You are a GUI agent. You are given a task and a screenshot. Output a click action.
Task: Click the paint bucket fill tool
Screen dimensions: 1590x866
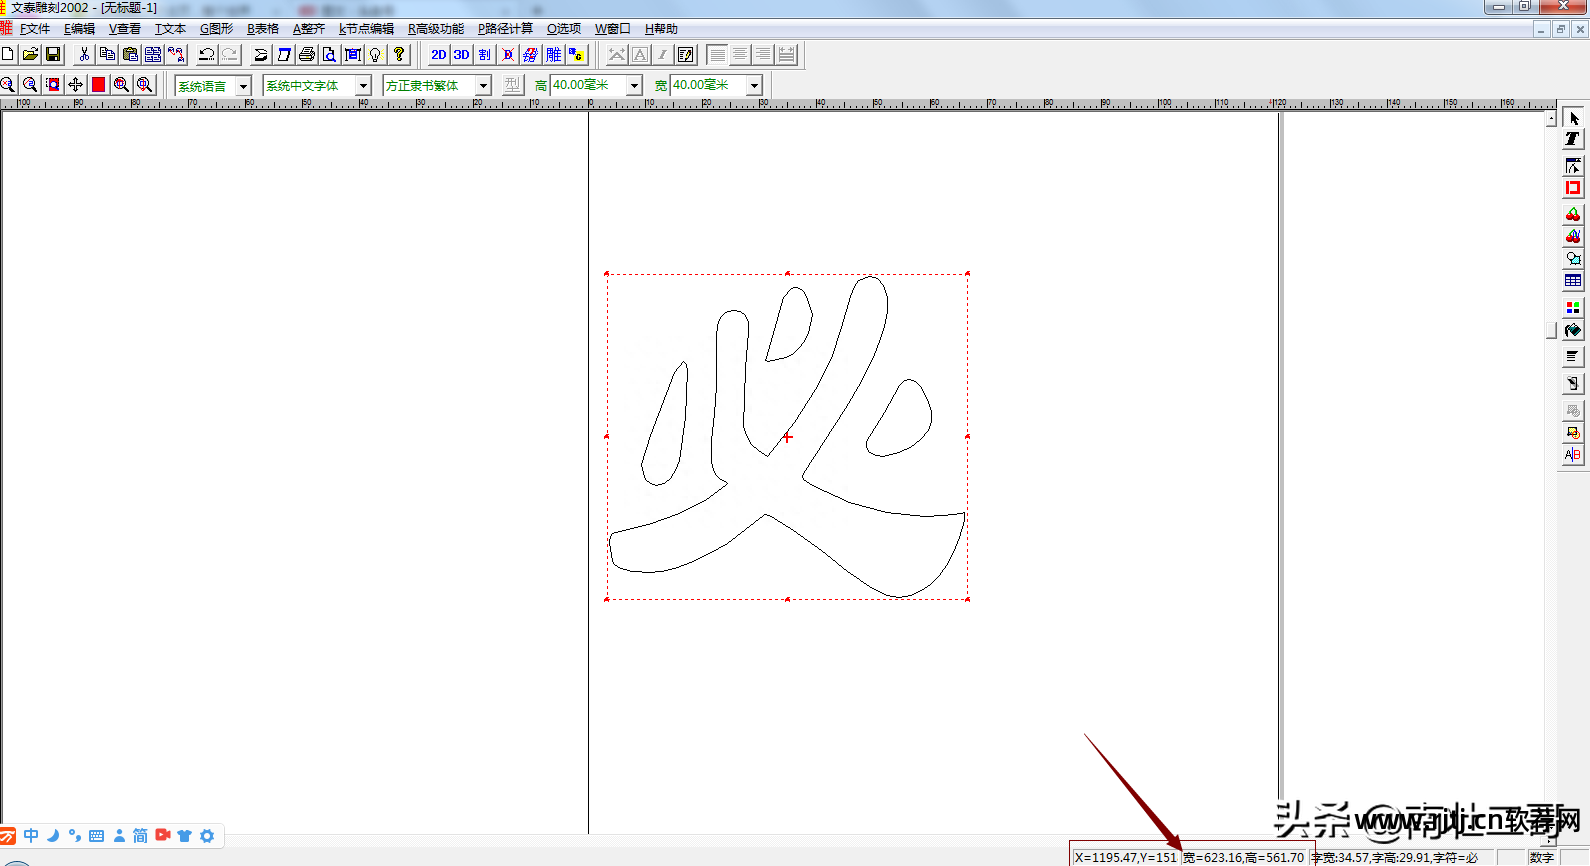[1573, 331]
